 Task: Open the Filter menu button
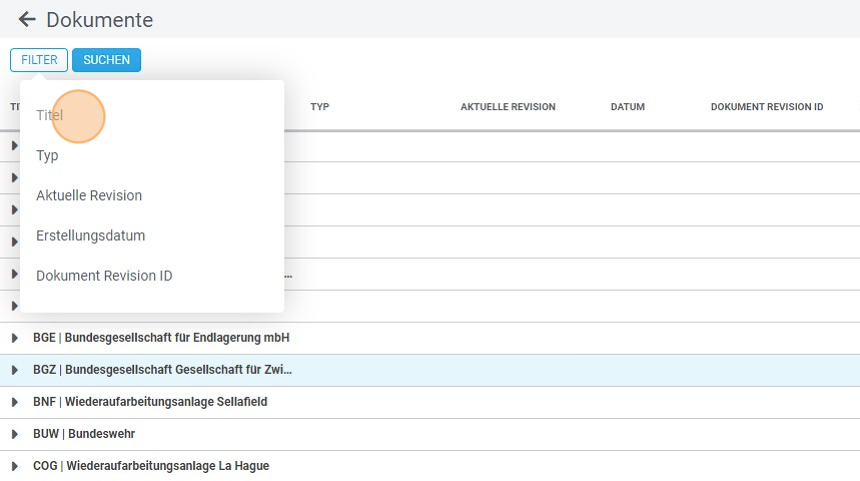39,60
